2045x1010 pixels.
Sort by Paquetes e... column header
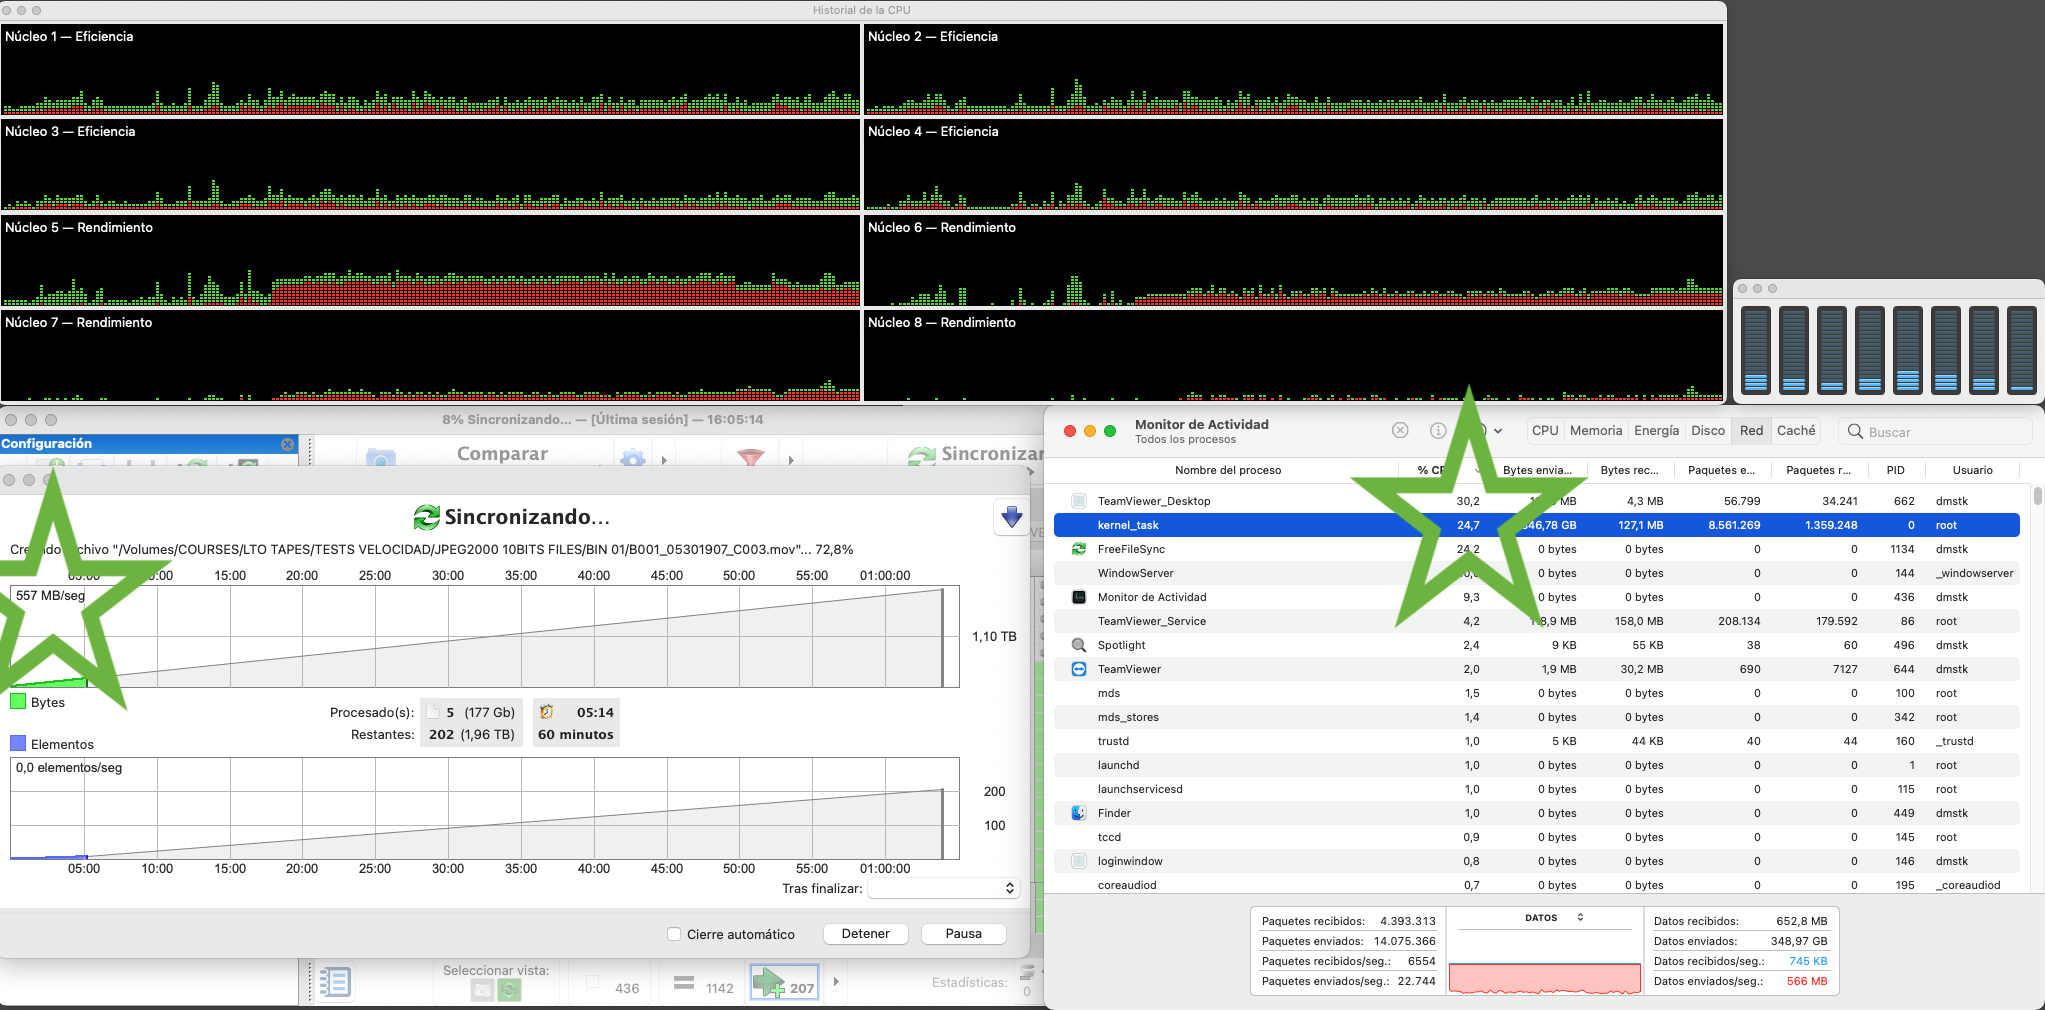click(1721, 470)
